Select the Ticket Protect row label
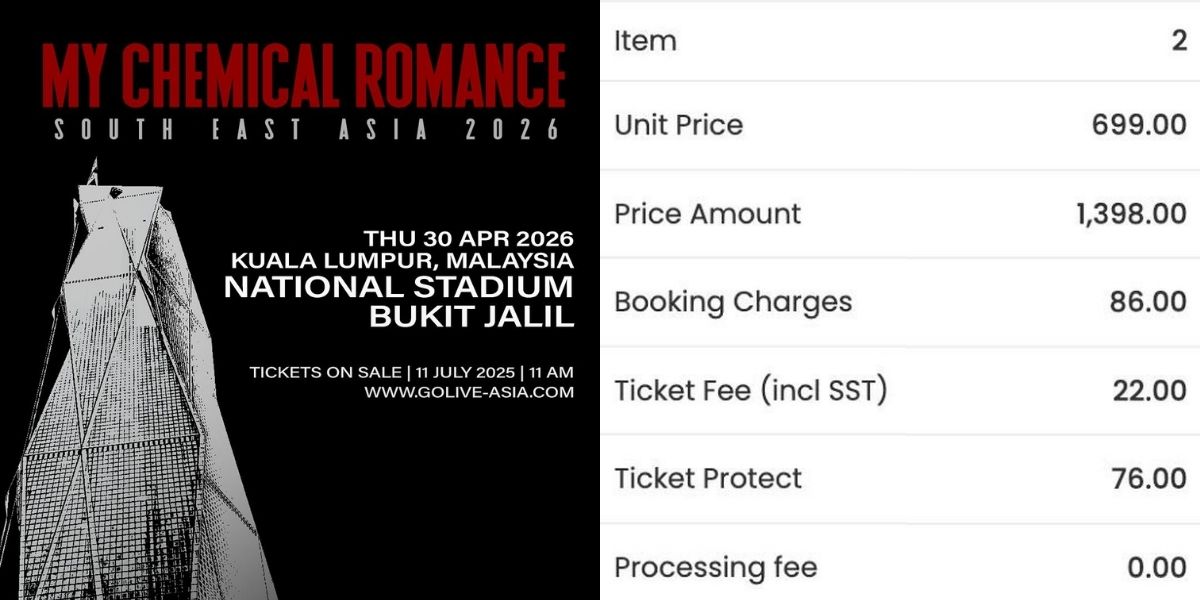1200x600 pixels. (x=708, y=478)
